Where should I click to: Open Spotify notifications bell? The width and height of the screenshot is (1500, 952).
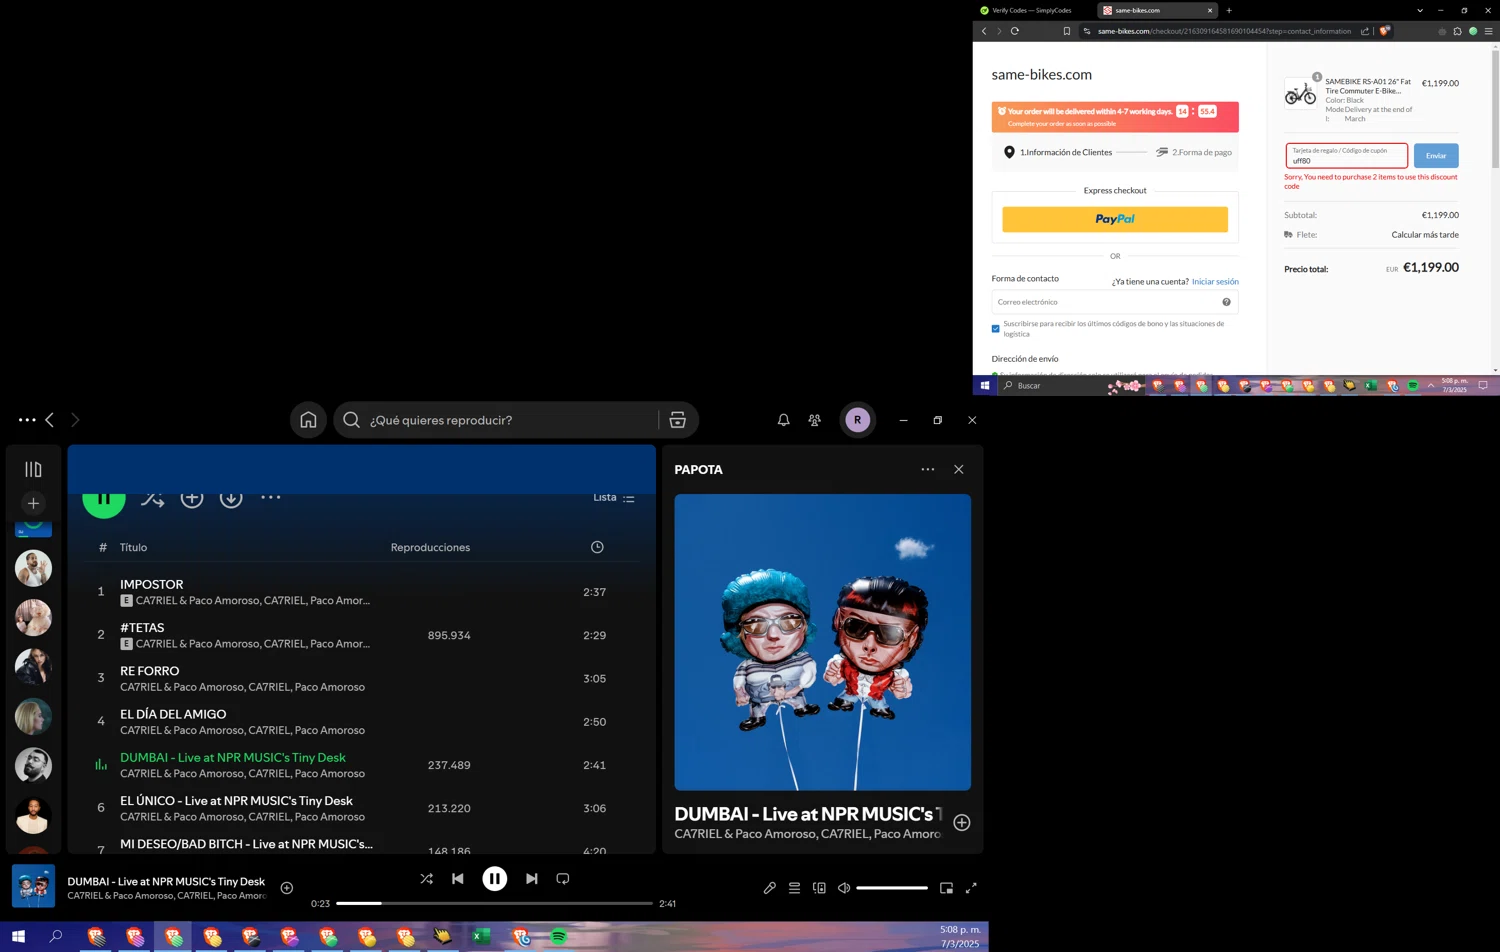coord(783,420)
